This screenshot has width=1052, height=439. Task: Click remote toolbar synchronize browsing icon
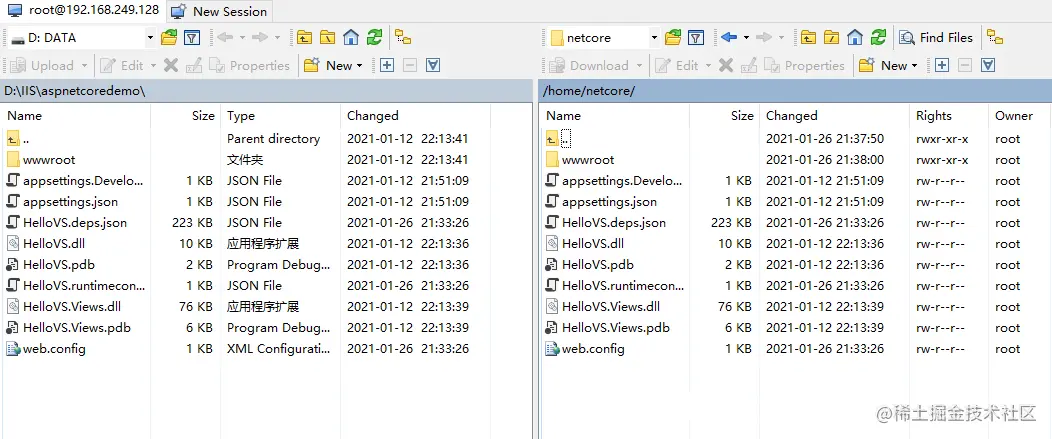pyautogui.click(x=995, y=38)
